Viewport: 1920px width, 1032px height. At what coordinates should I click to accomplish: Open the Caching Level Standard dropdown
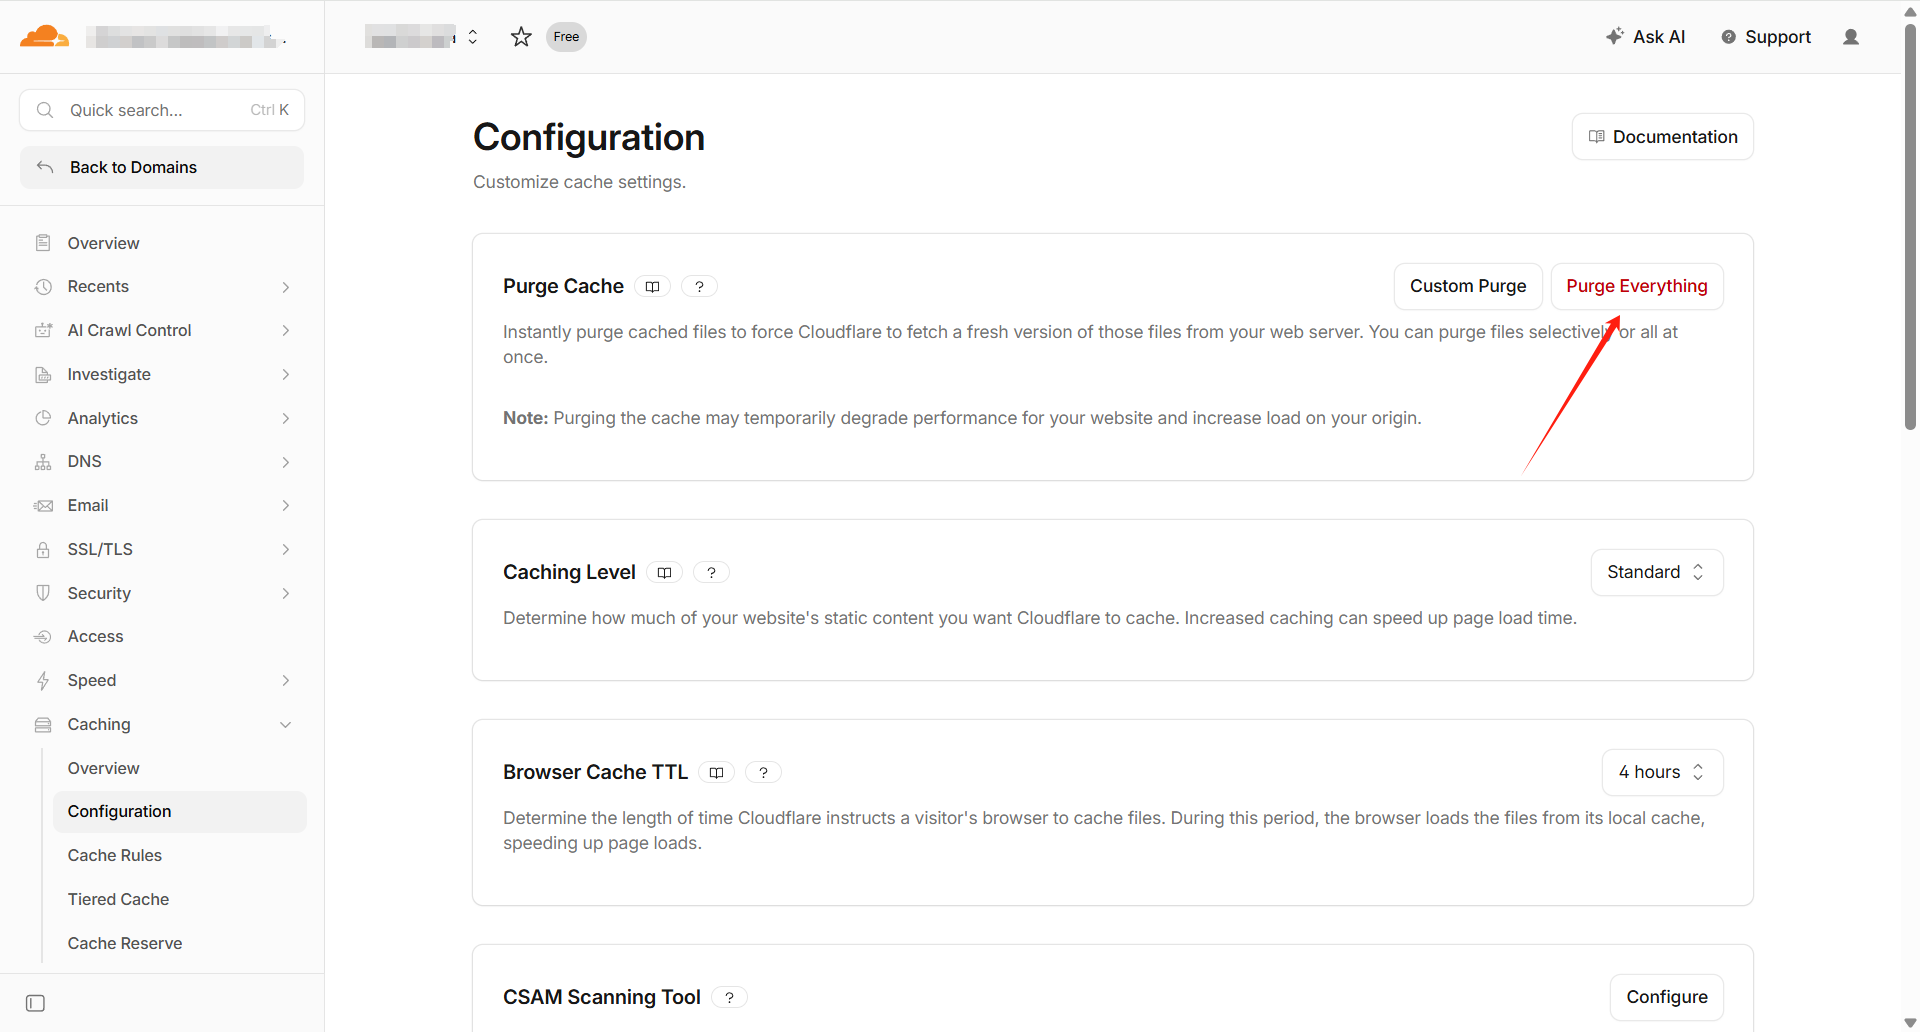[1657, 573]
